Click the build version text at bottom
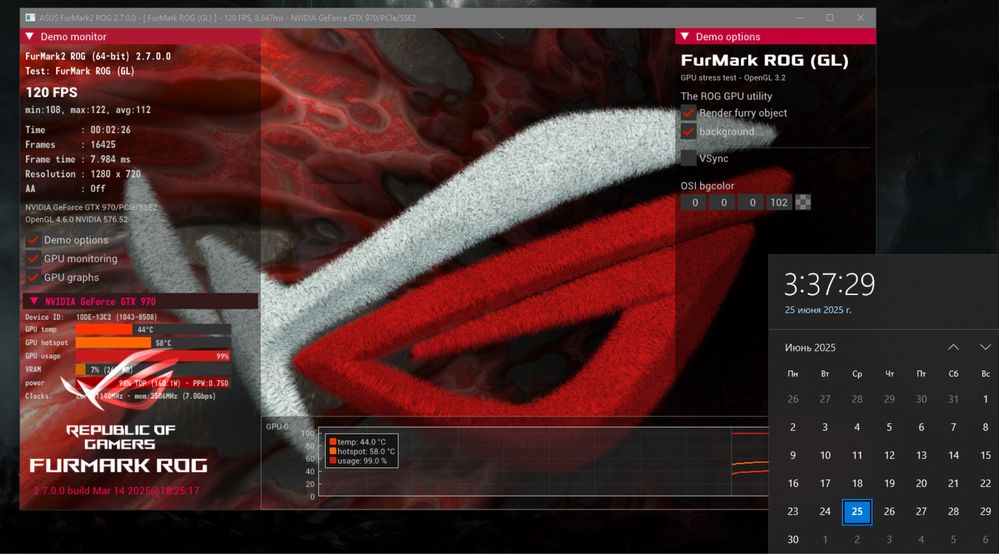The width and height of the screenshot is (999, 554). click(117, 490)
